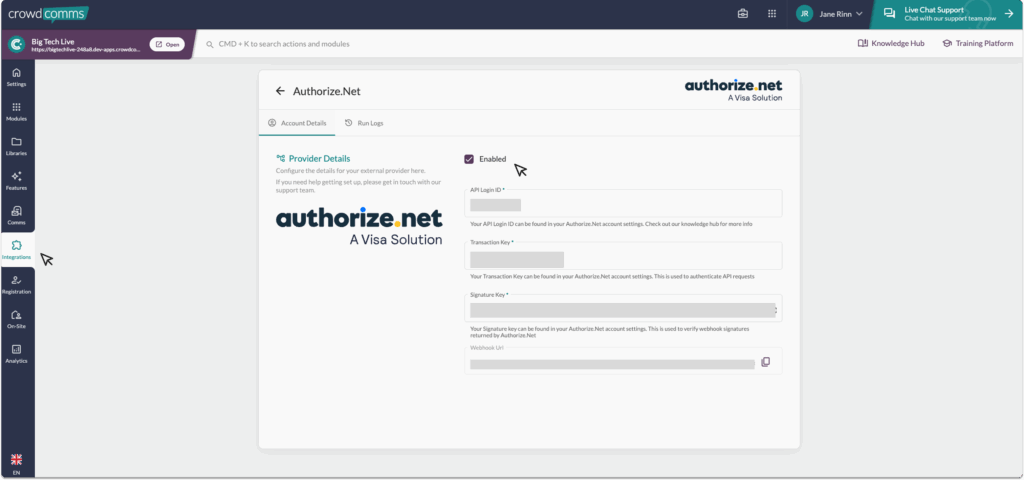
Task: Click the back arrow beside Authorize.Net
Action: click(280, 91)
